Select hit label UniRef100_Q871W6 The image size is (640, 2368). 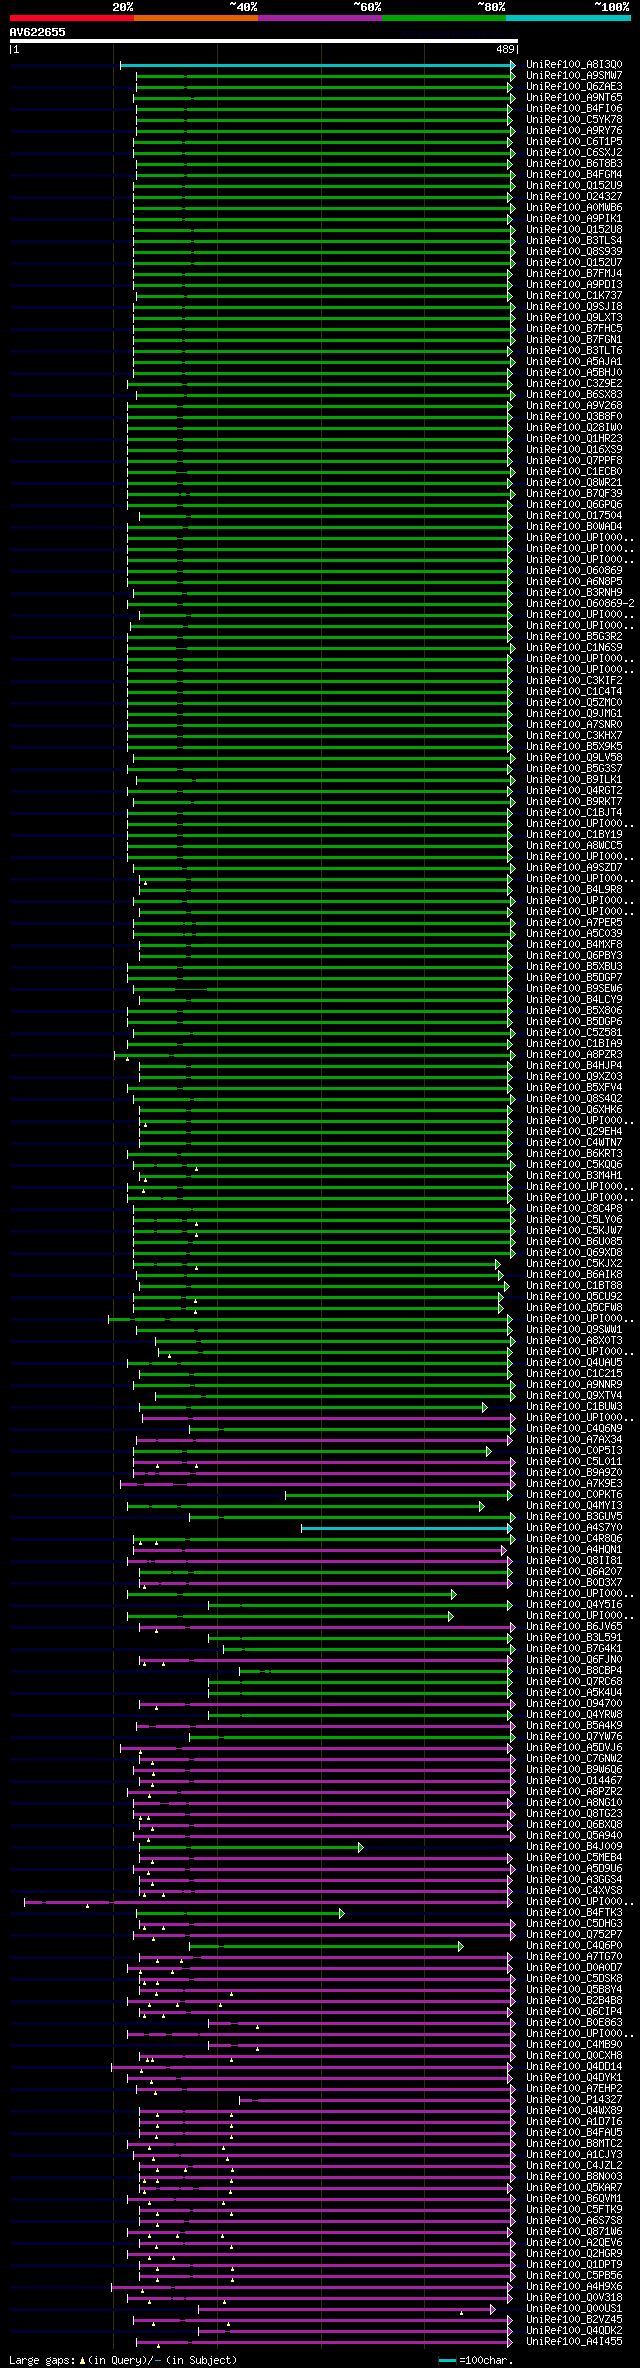click(x=574, y=2232)
